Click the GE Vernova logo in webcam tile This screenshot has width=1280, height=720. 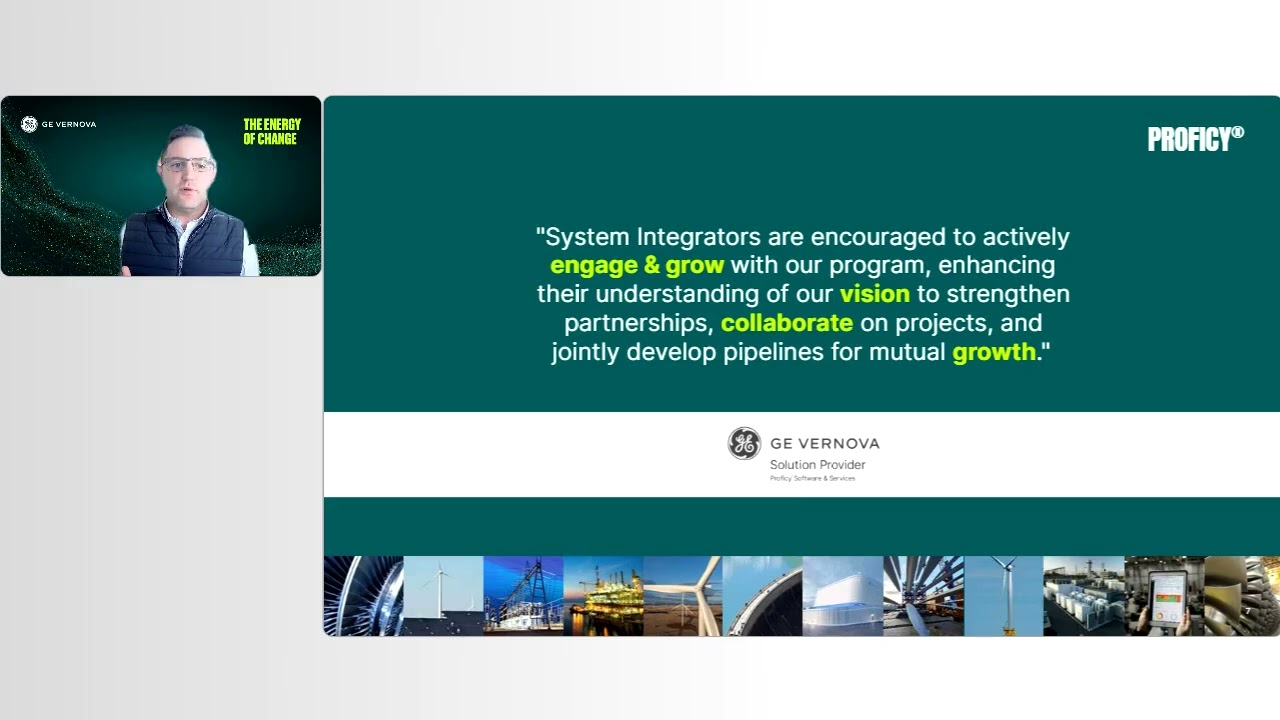pyautogui.click(x=59, y=125)
